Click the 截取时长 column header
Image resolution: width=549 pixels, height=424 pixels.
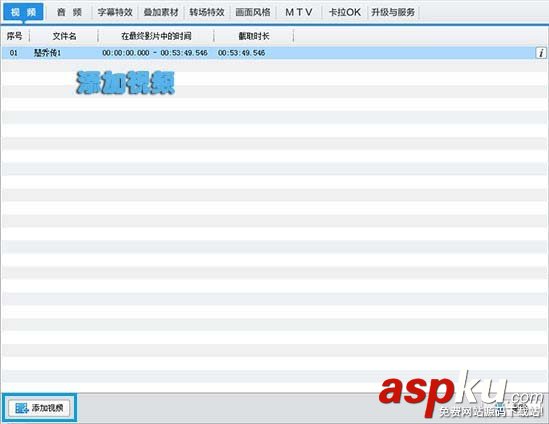[254, 36]
